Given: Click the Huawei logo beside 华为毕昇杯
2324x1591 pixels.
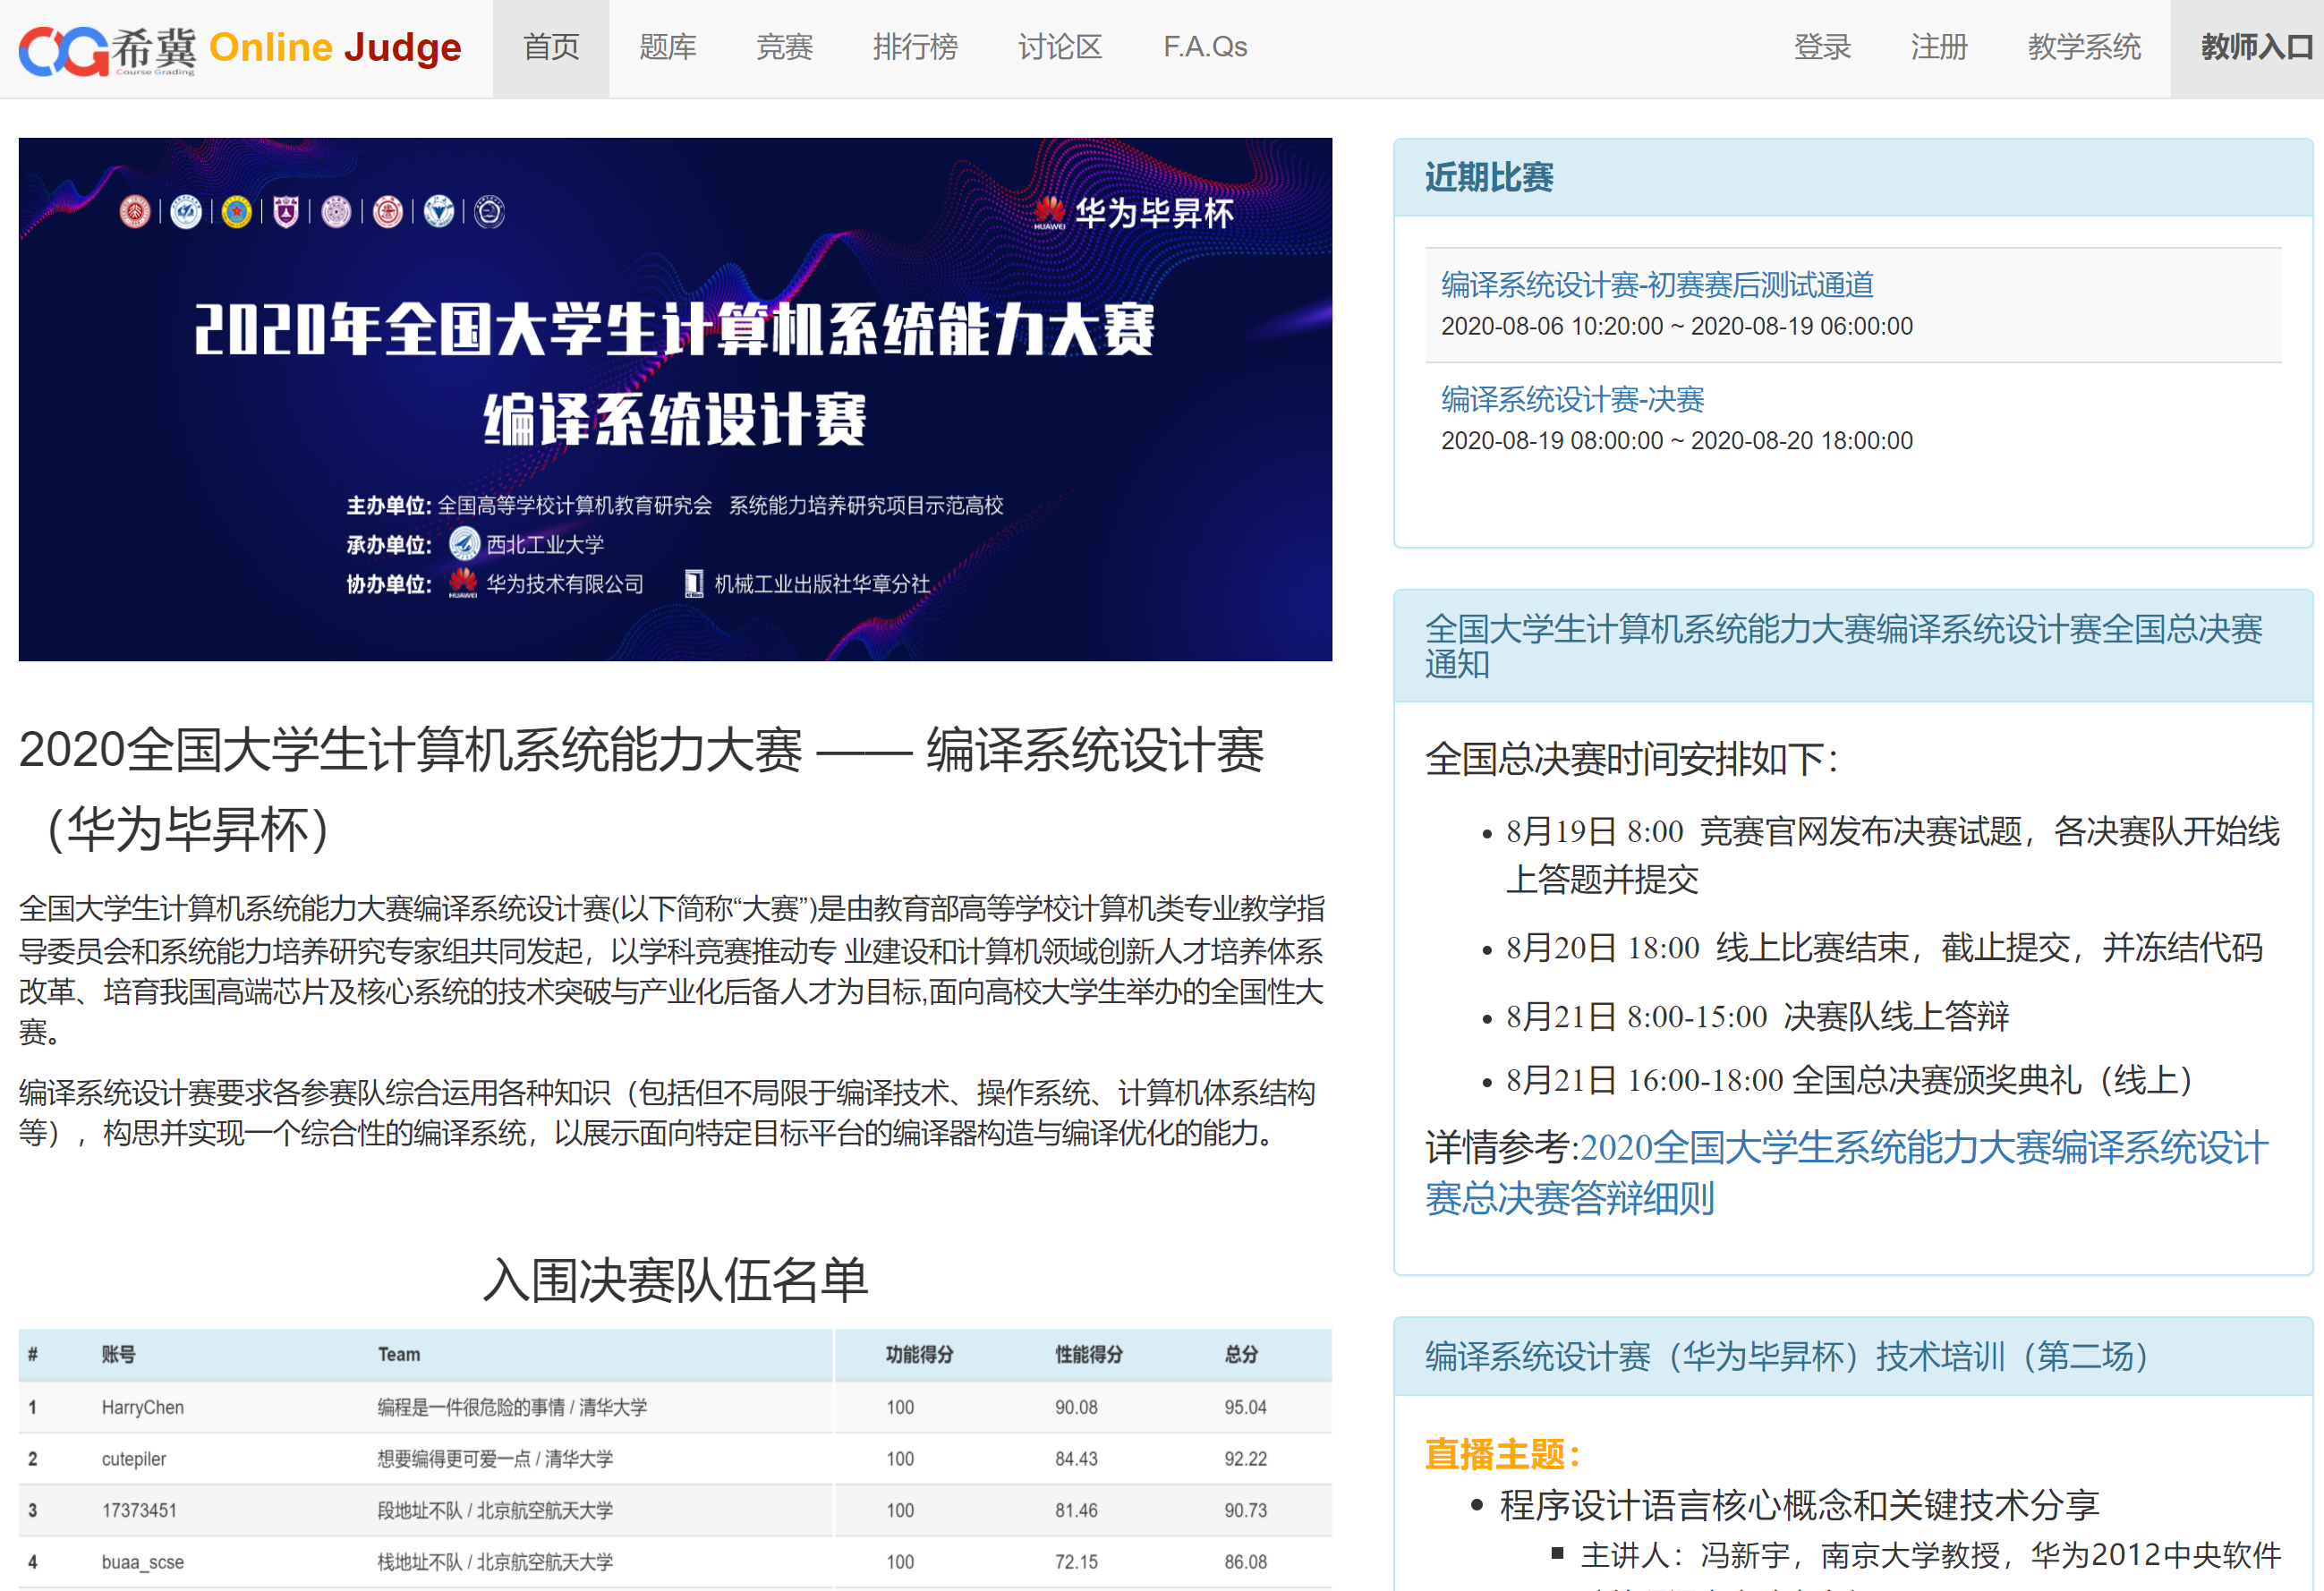Looking at the screenshot, I should (1049, 212).
